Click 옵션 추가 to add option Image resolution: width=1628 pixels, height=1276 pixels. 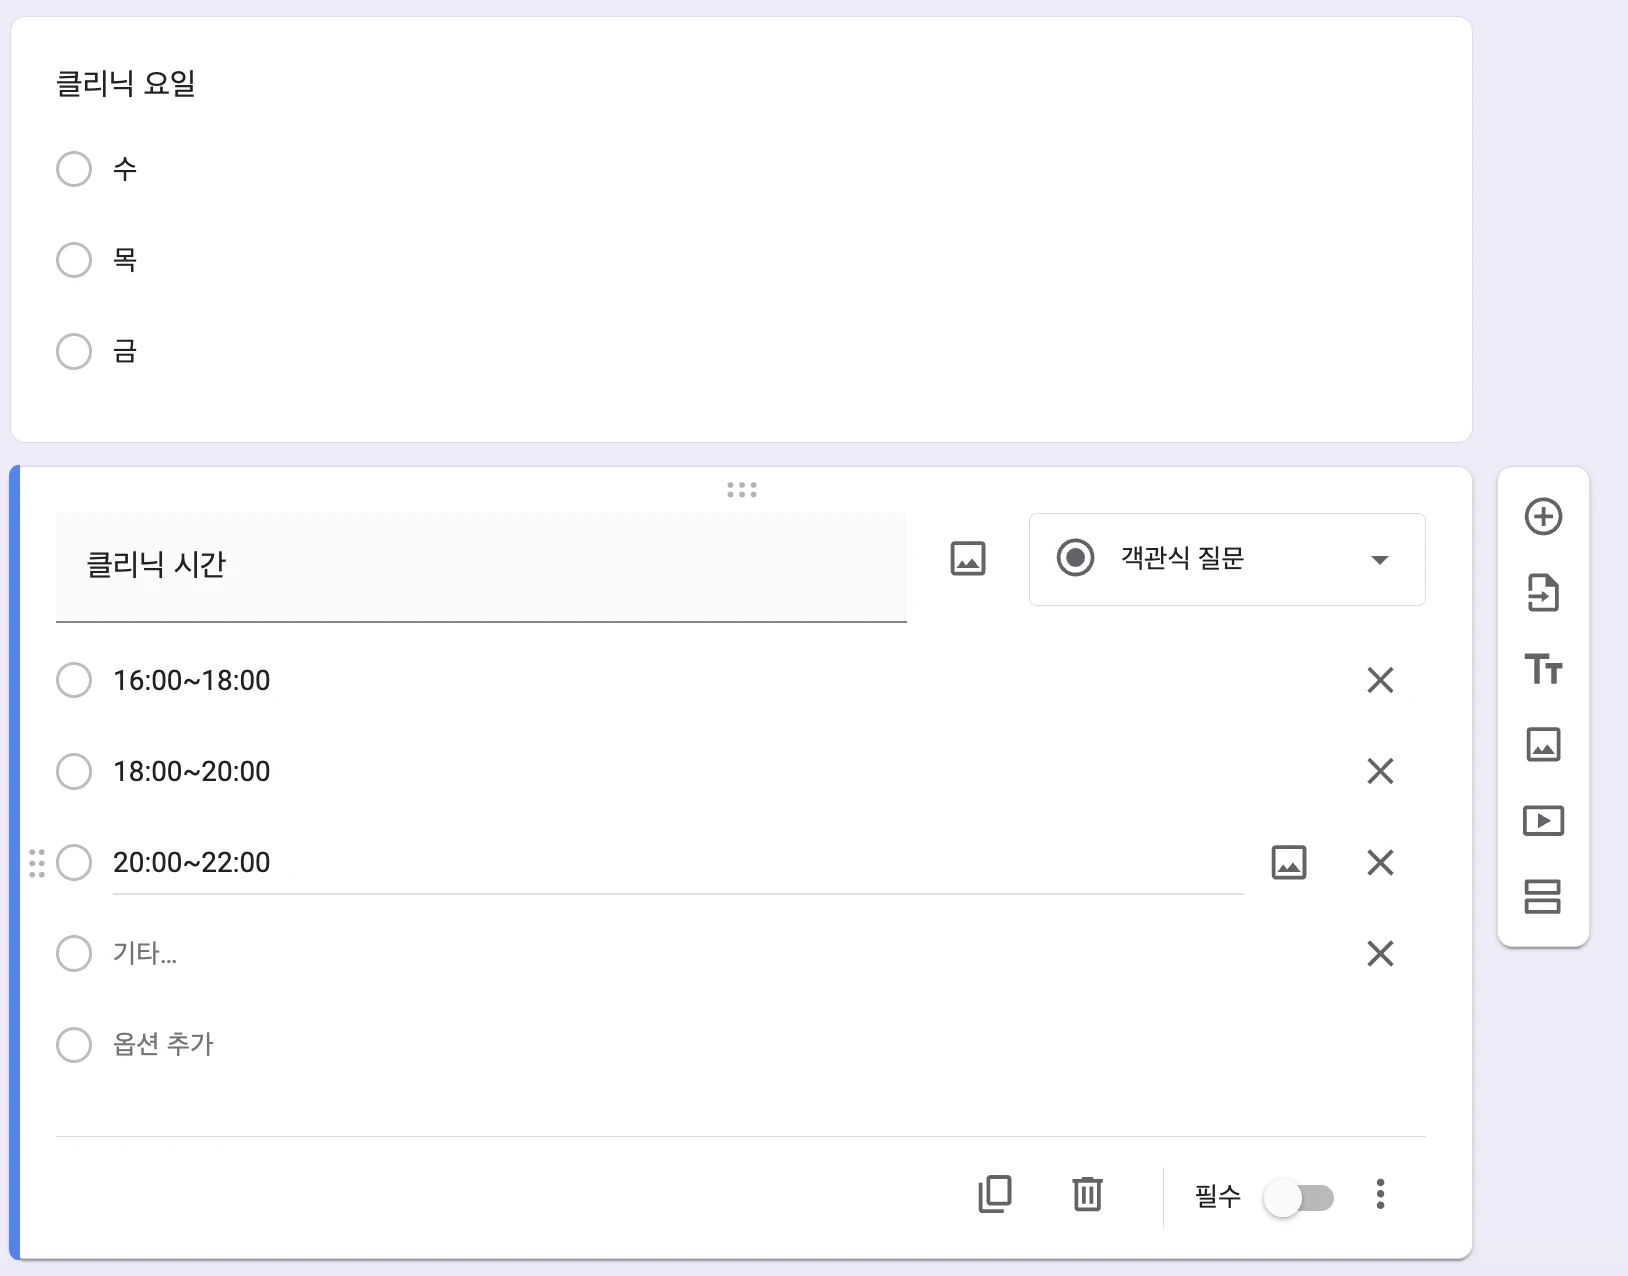(163, 1044)
